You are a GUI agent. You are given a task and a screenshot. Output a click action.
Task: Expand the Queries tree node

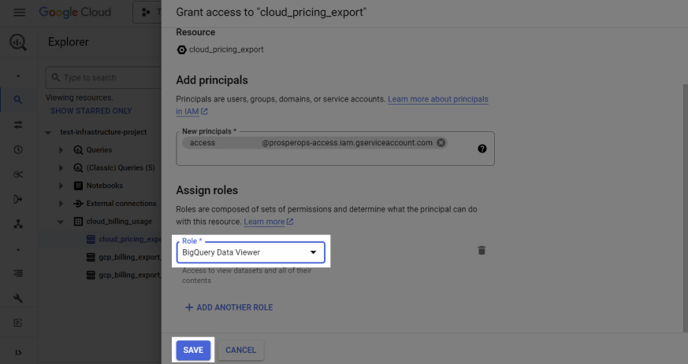click(x=61, y=150)
